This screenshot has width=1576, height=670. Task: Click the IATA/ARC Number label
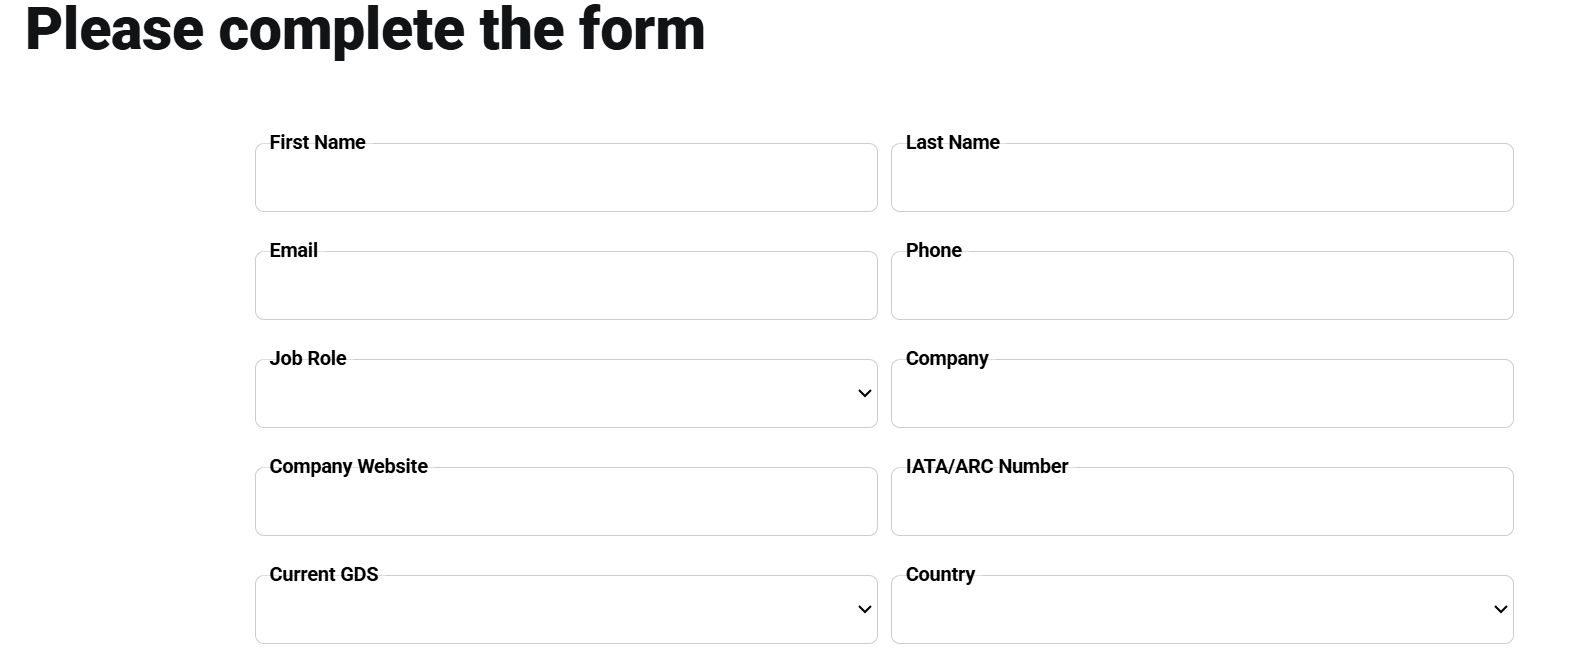pos(986,466)
